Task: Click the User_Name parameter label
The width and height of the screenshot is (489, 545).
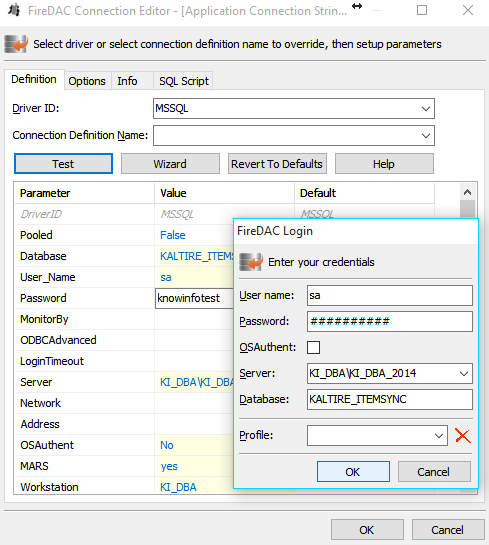Action: (x=48, y=277)
